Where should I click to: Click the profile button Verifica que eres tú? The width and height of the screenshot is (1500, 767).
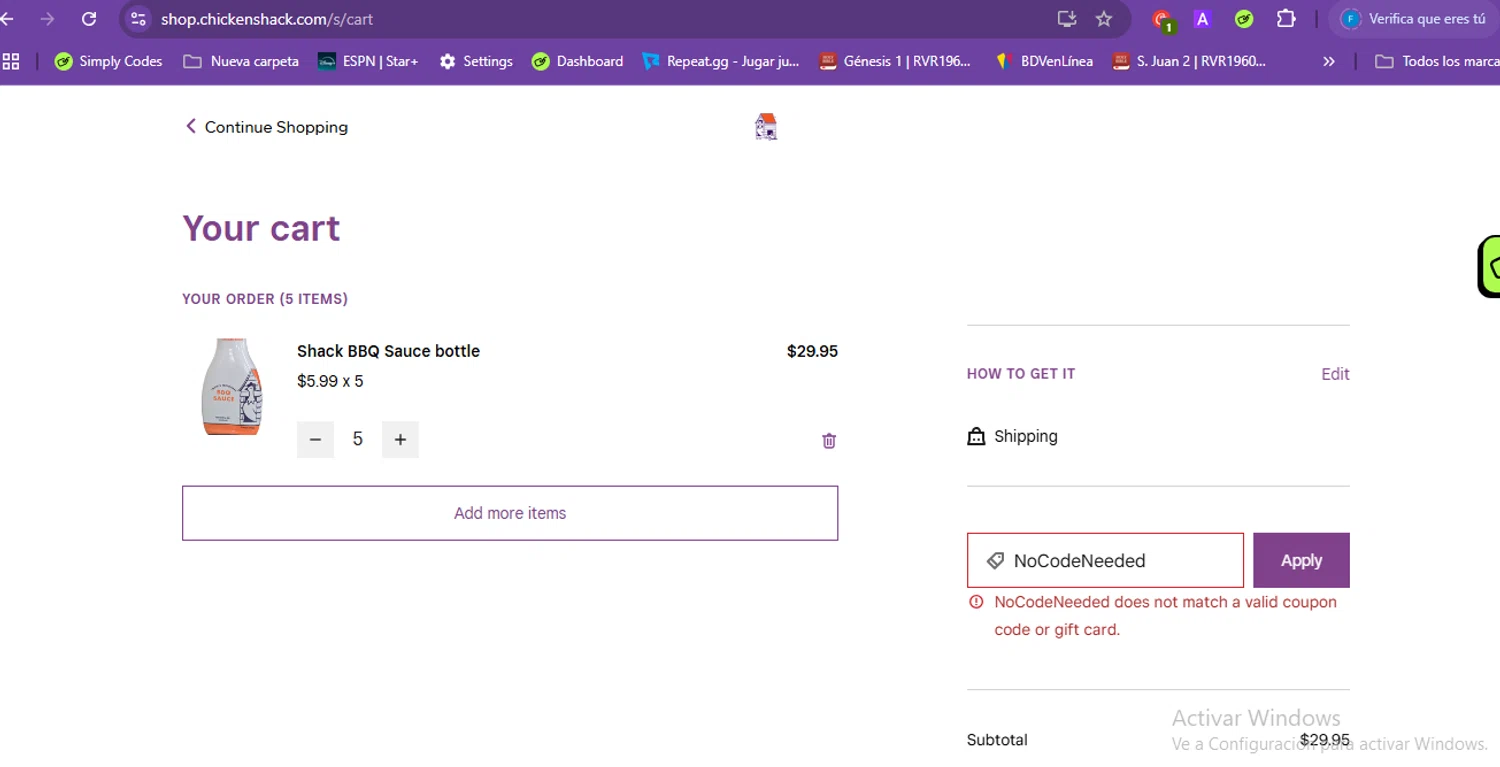[x=1414, y=19]
